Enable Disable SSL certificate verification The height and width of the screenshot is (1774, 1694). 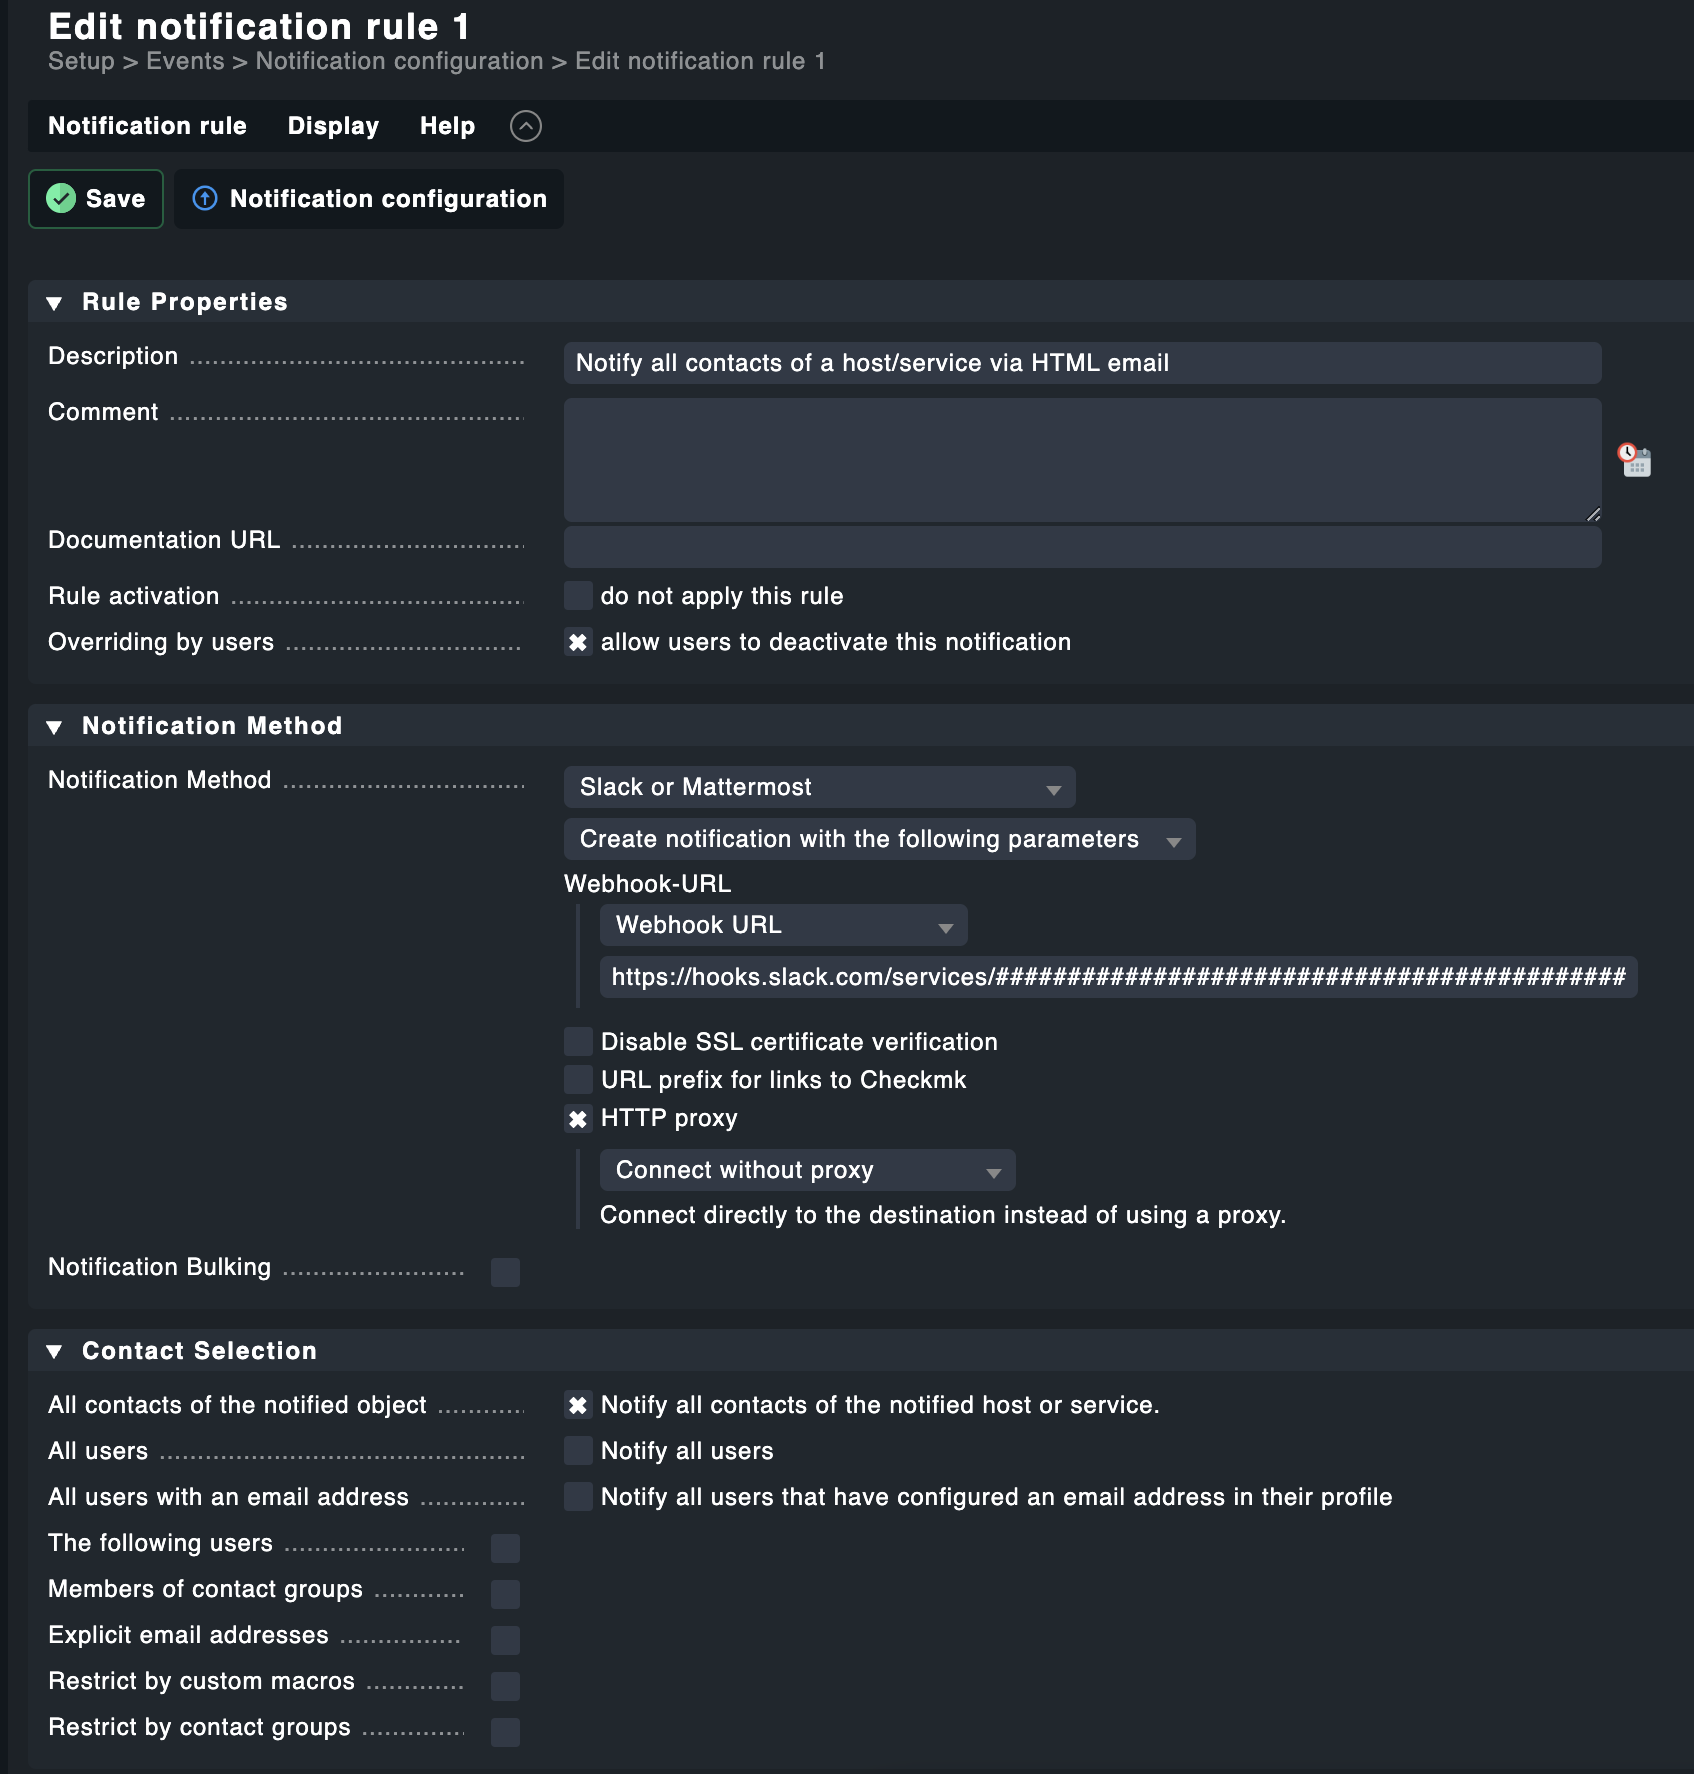[578, 1042]
